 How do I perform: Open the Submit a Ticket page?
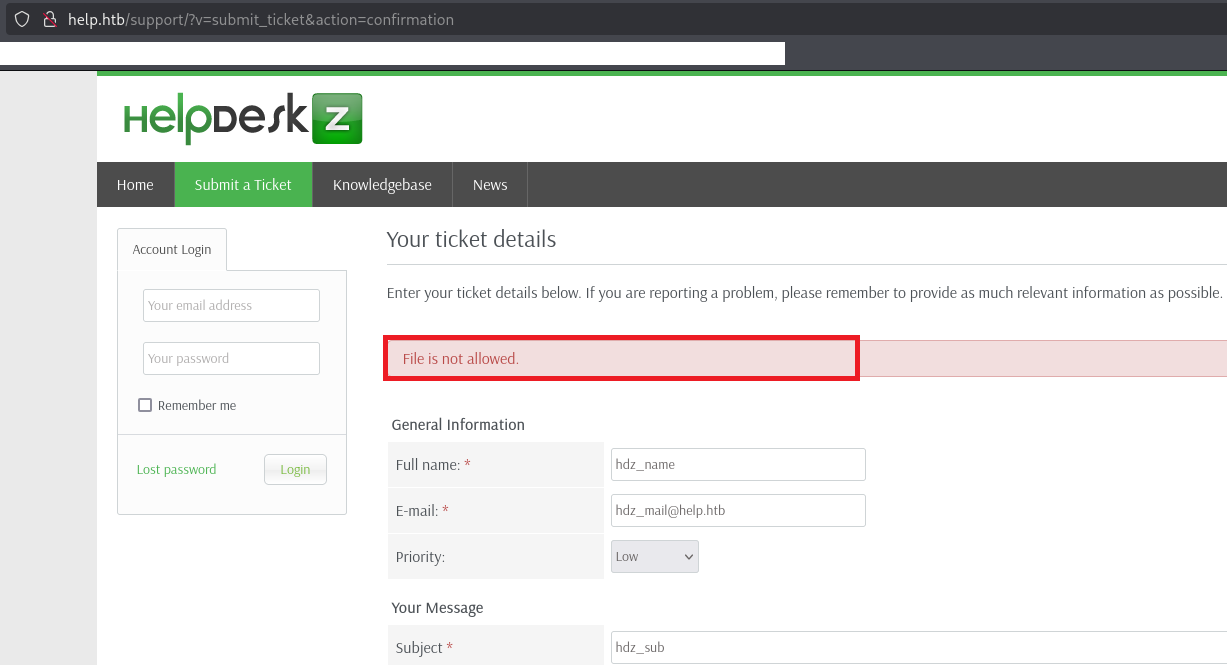click(x=243, y=185)
